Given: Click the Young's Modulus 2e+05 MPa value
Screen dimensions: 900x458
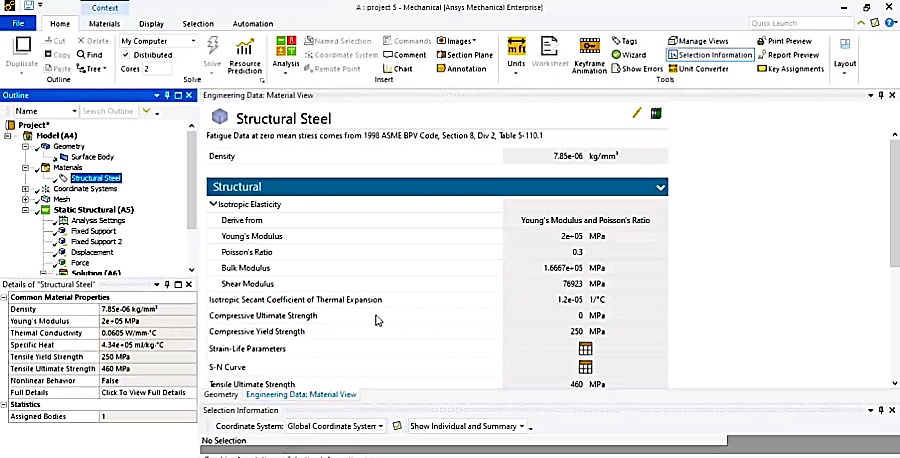Looking at the screenshot, I should pyautogui.click(x=583, y=236).
